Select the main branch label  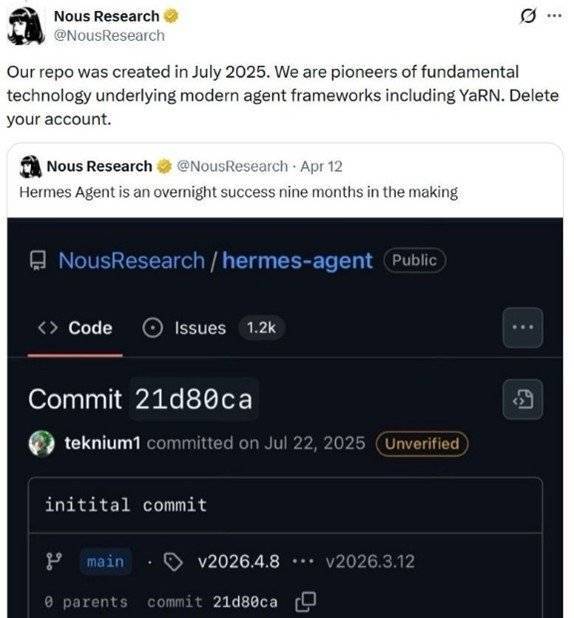point(106,561)
